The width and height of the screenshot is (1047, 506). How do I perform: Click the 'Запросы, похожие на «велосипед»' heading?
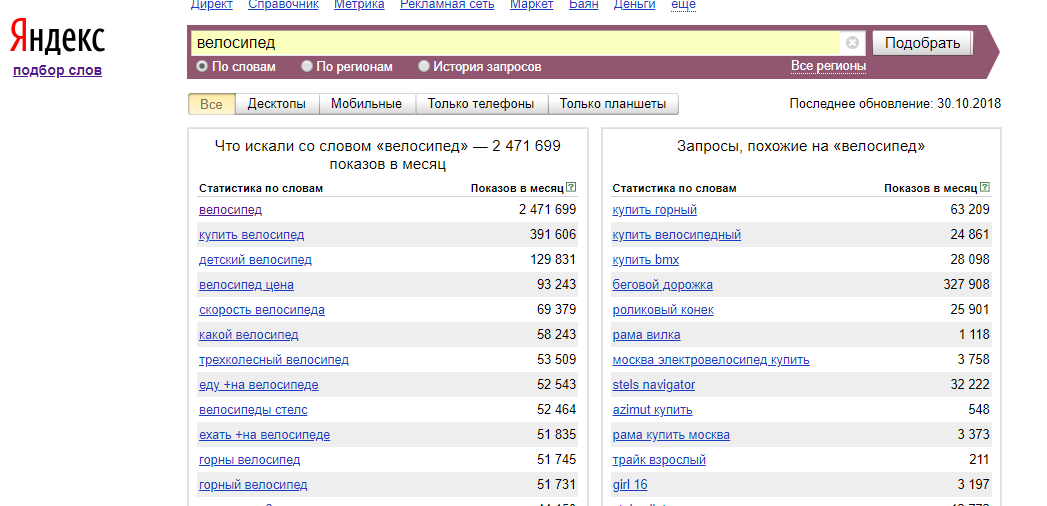coord(801,146)
